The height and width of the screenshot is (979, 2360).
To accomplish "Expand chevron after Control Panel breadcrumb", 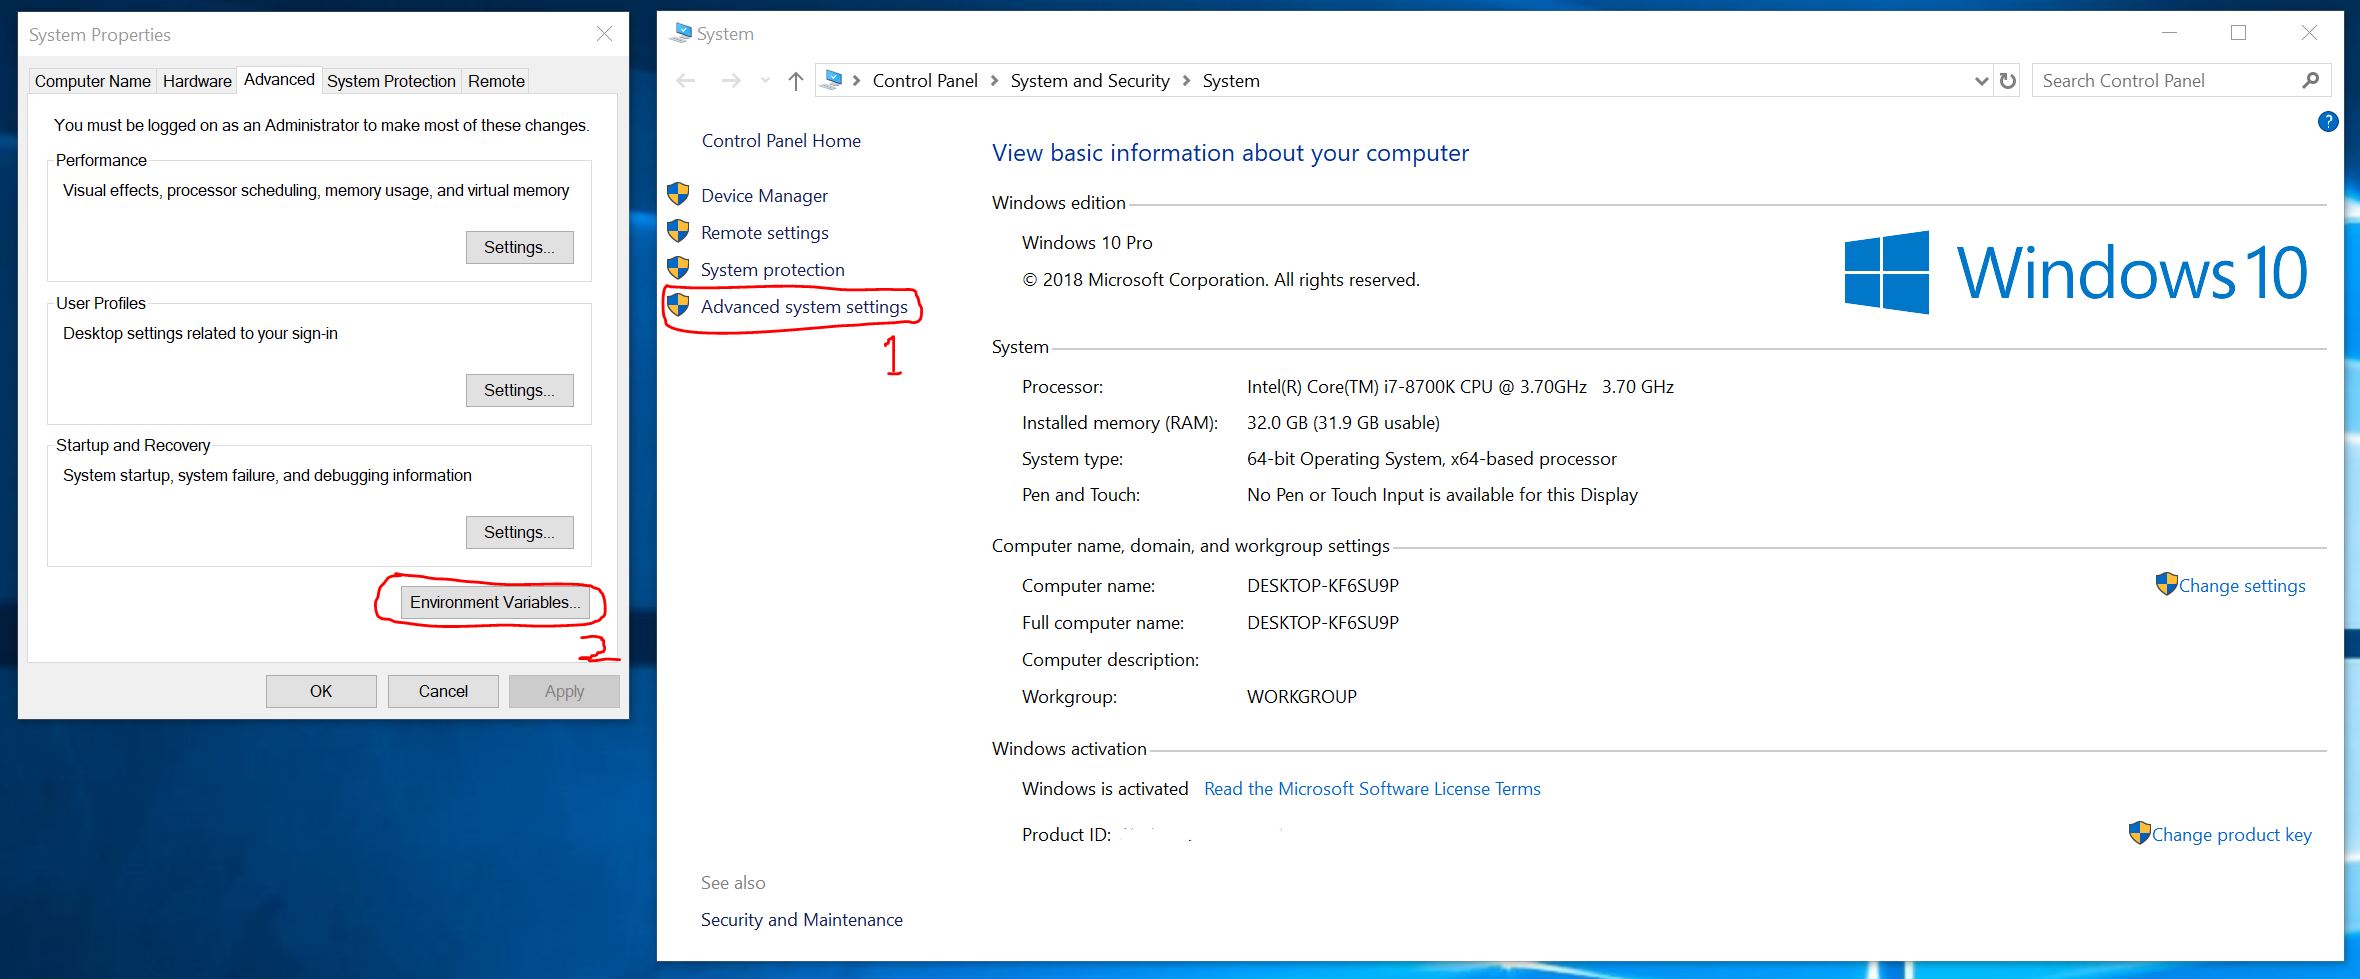I will [x=994, y=81].
